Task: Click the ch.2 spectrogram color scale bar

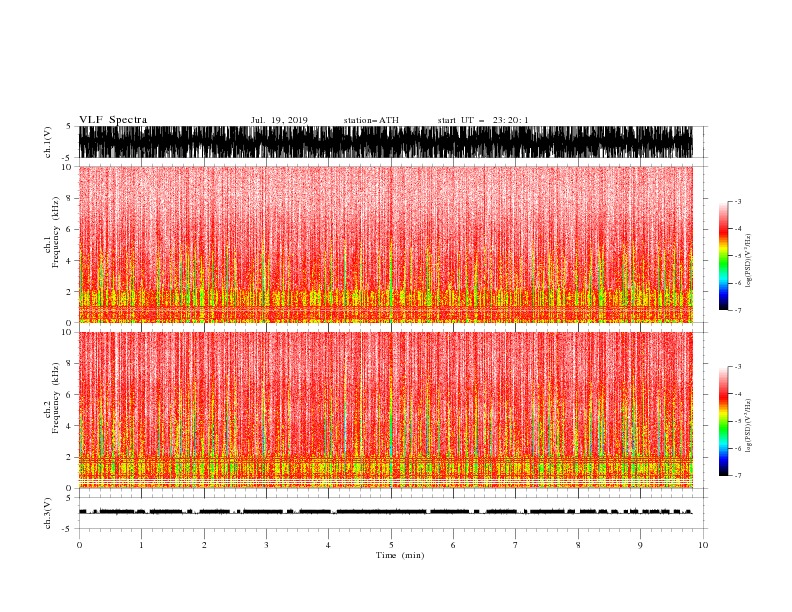Action: tap(723, 421)
